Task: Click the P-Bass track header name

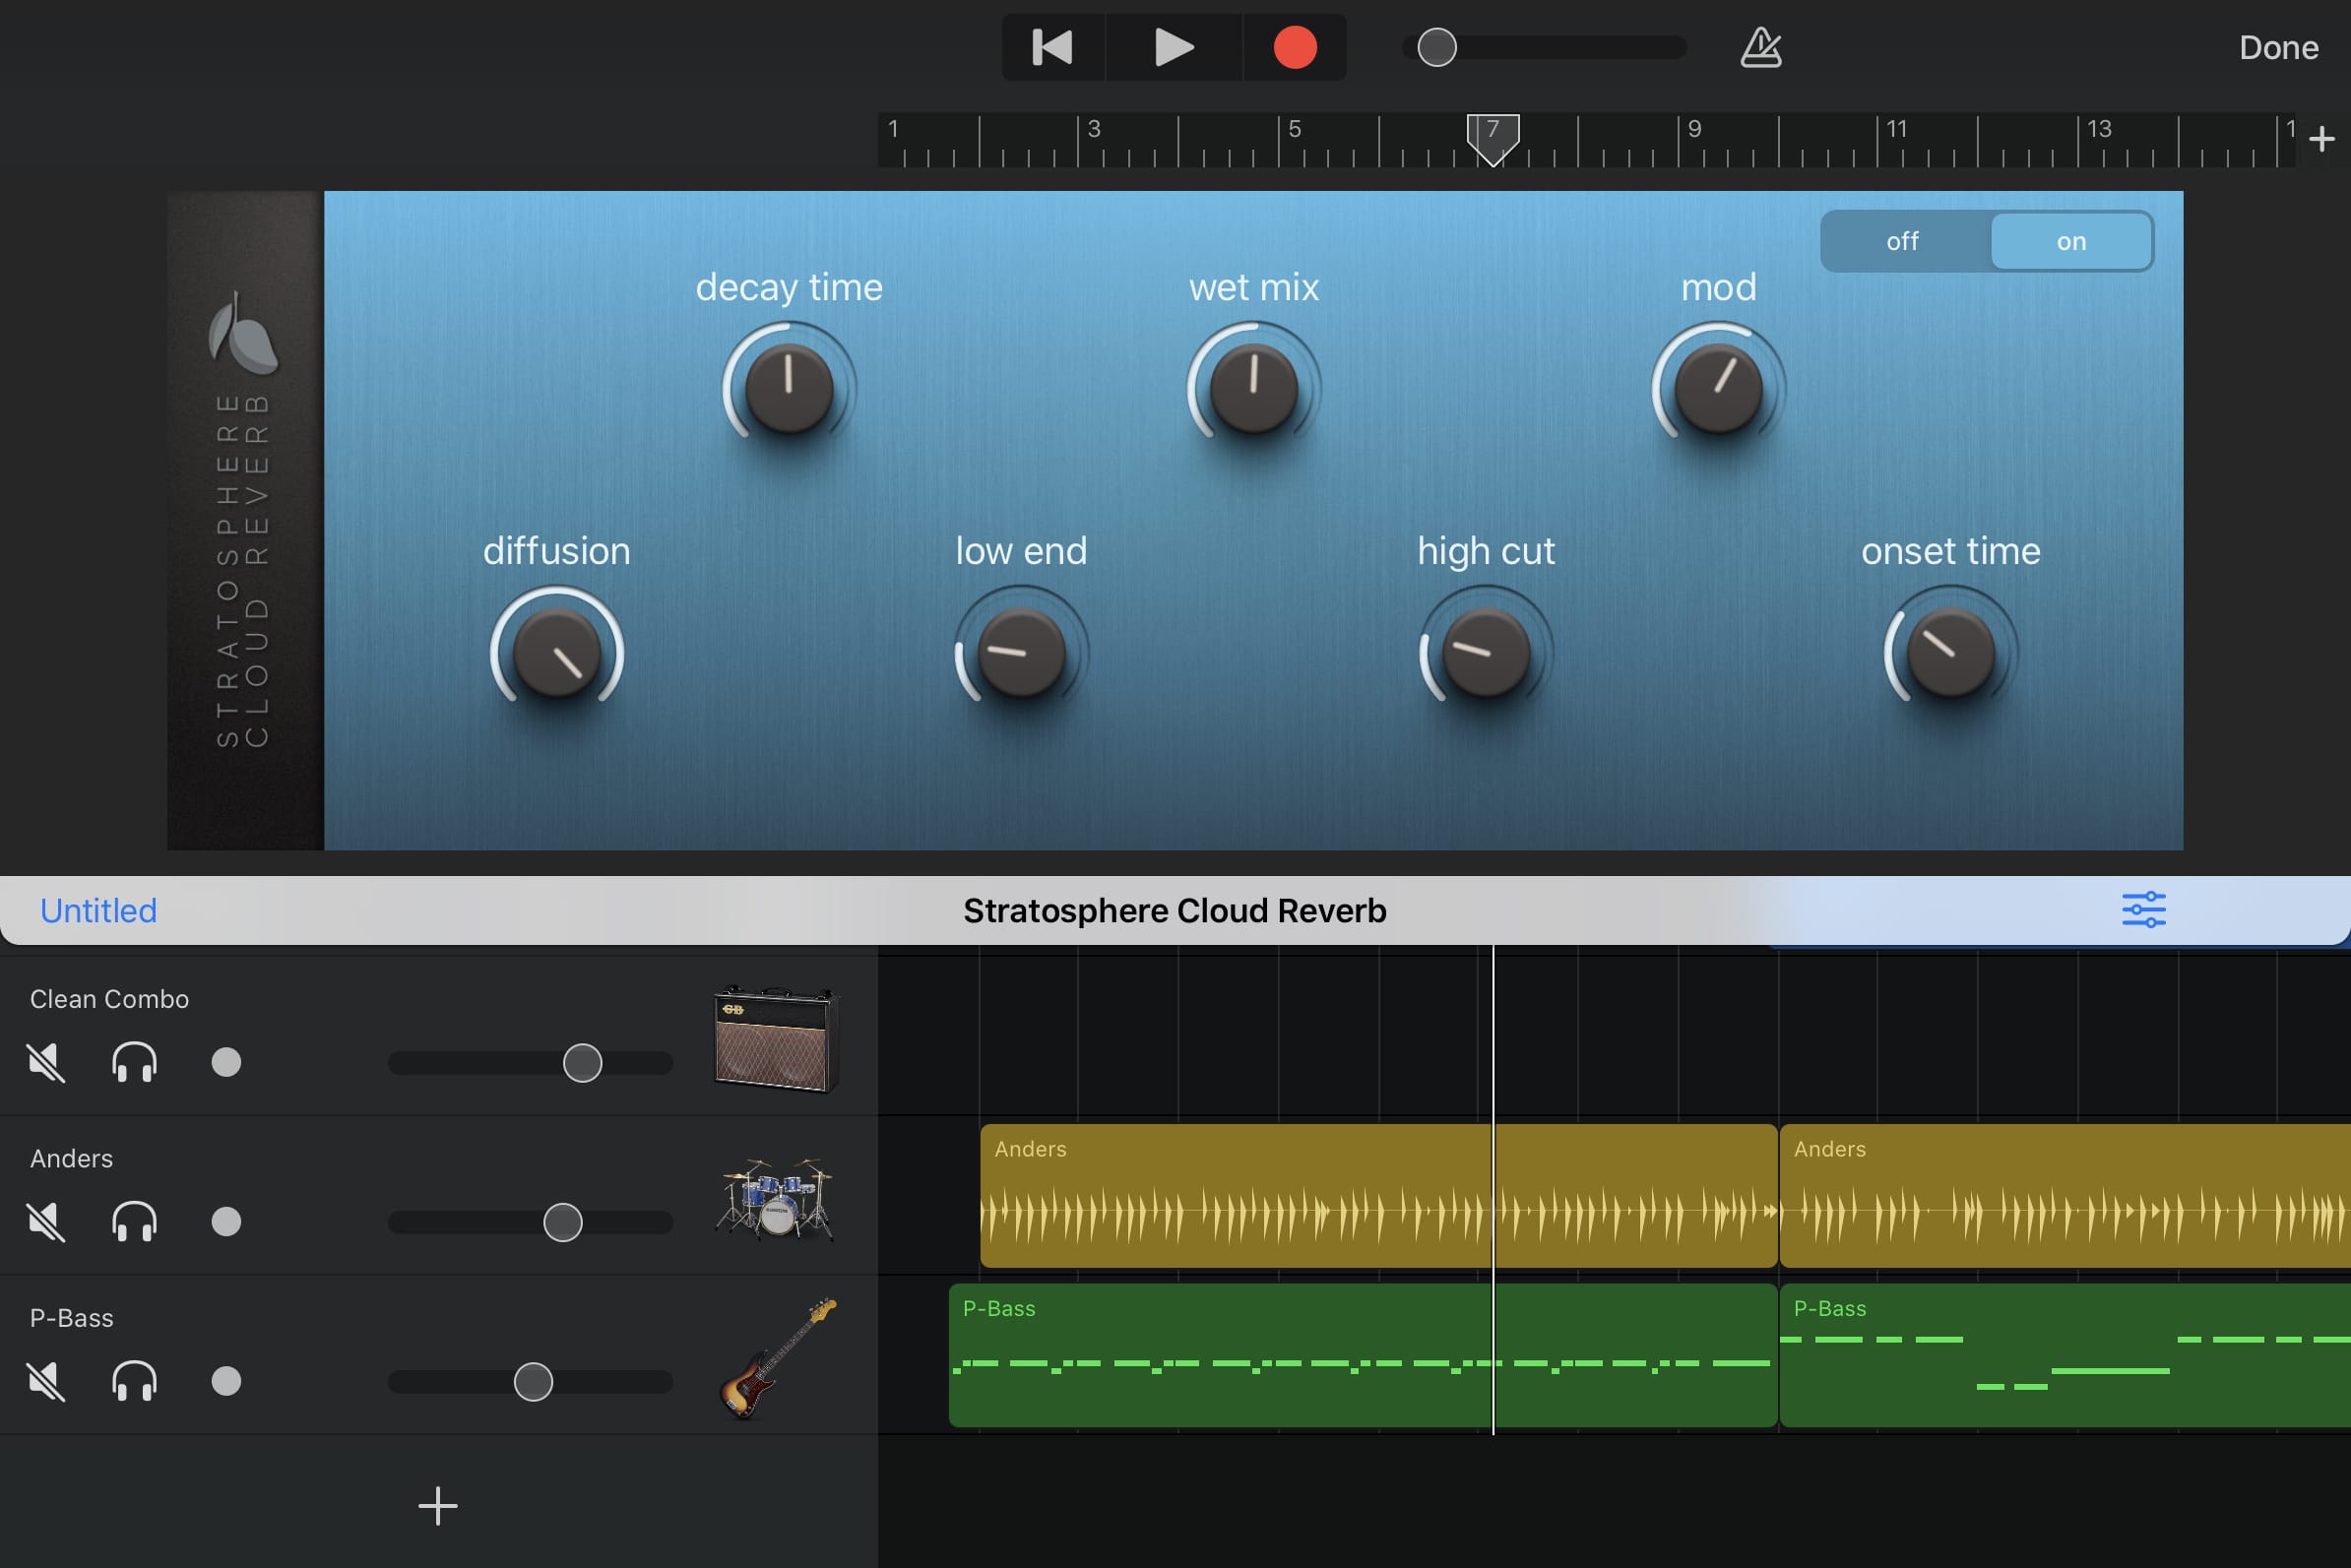Action: (71, 1318)
